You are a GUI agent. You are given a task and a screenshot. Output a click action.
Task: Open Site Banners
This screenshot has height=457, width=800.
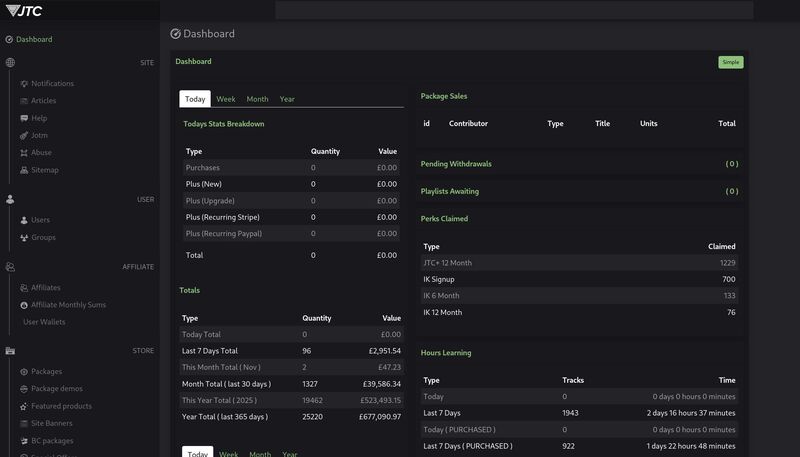coord(52,423)
